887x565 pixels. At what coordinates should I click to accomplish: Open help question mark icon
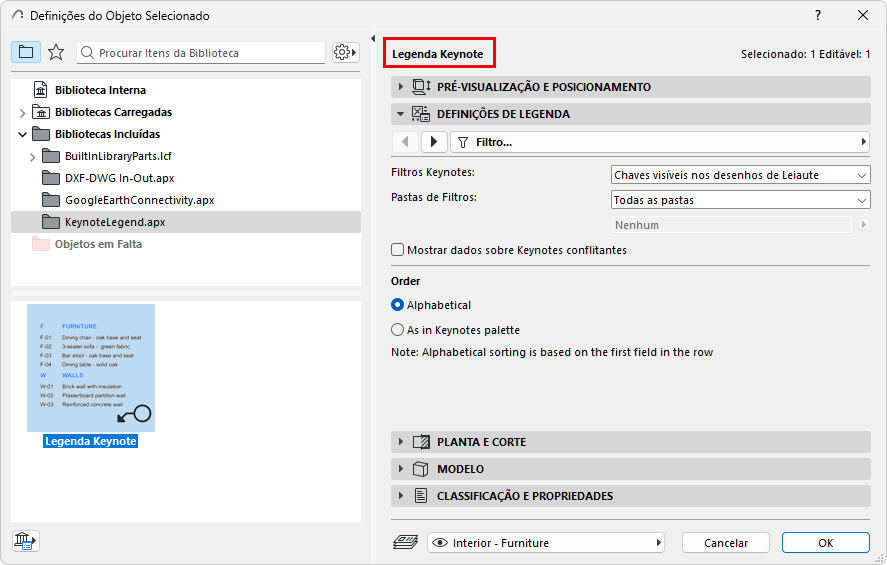point(818,15)
